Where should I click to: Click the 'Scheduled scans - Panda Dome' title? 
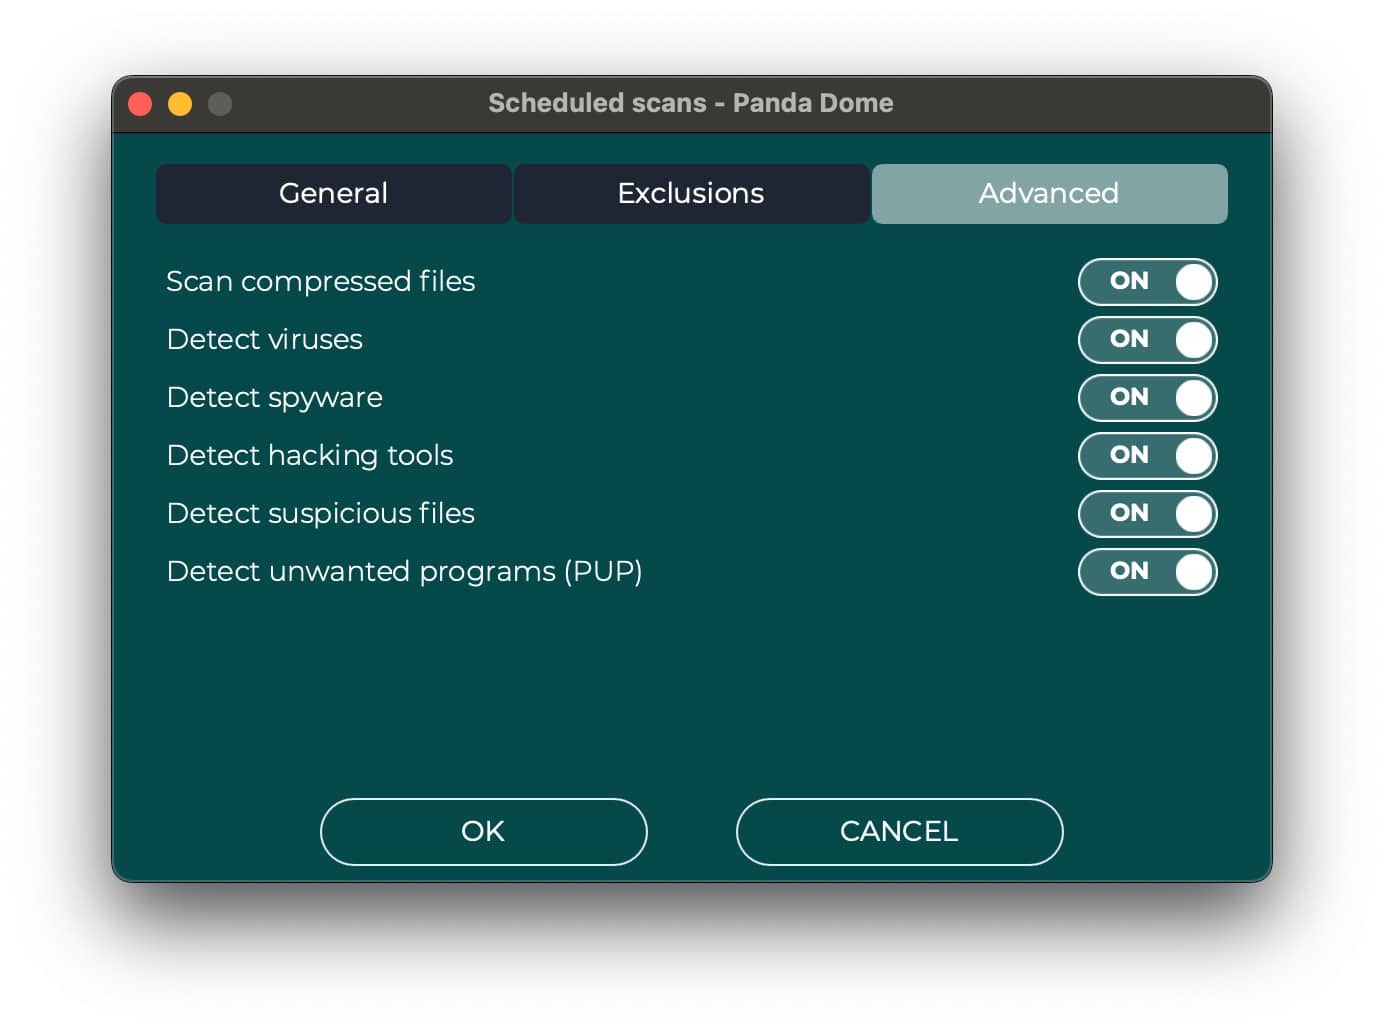click(691, 103)
